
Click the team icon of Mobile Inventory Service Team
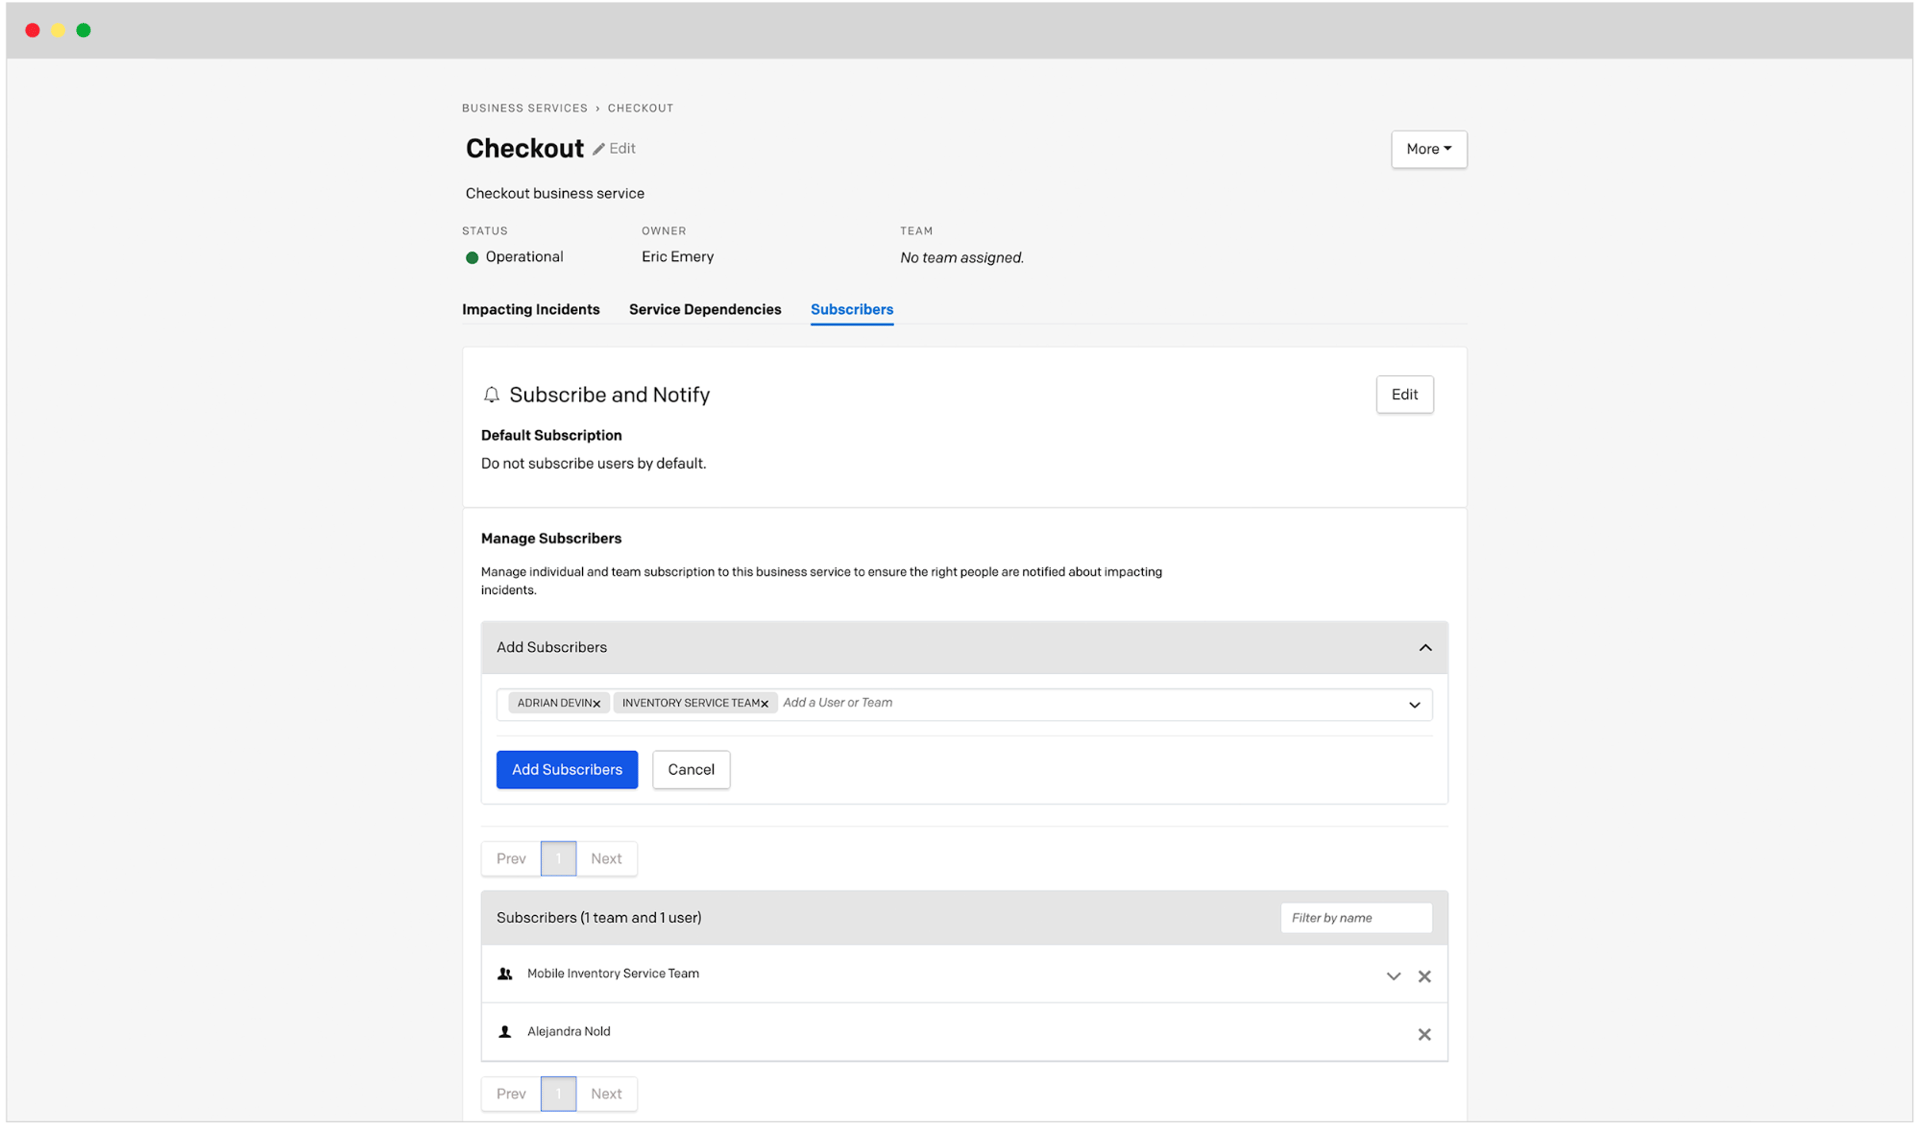(505, 974)
